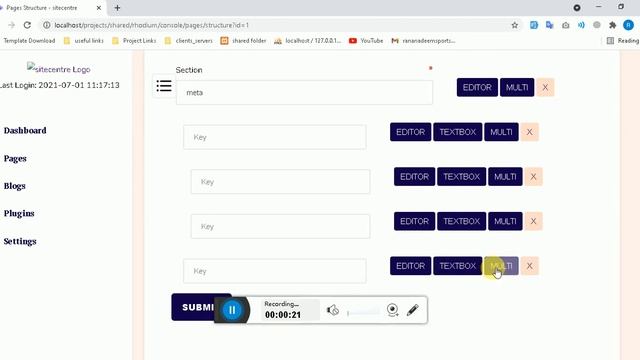This screenshot has width=640, height=360.
Task: Delete the second Key row with X
Action: pyautogui.click(x=533, y=176)
